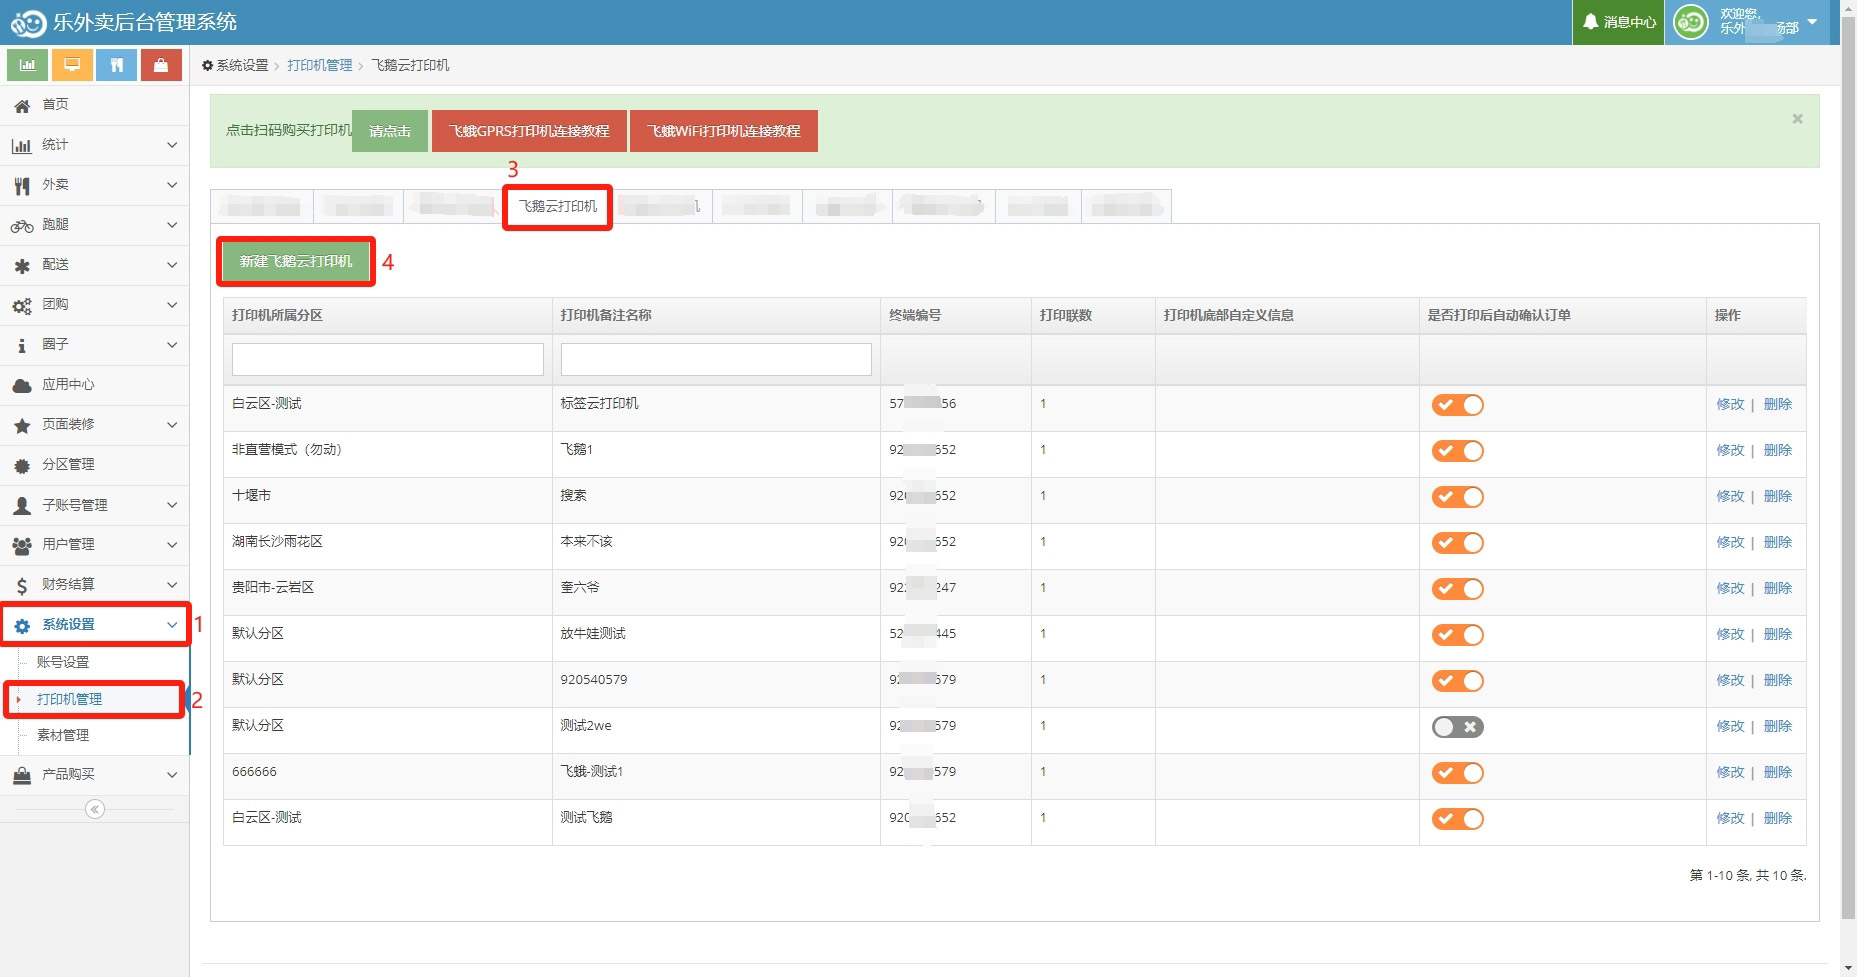Expand the 财务结算 sidebar menu

click(x=94, y=585)
